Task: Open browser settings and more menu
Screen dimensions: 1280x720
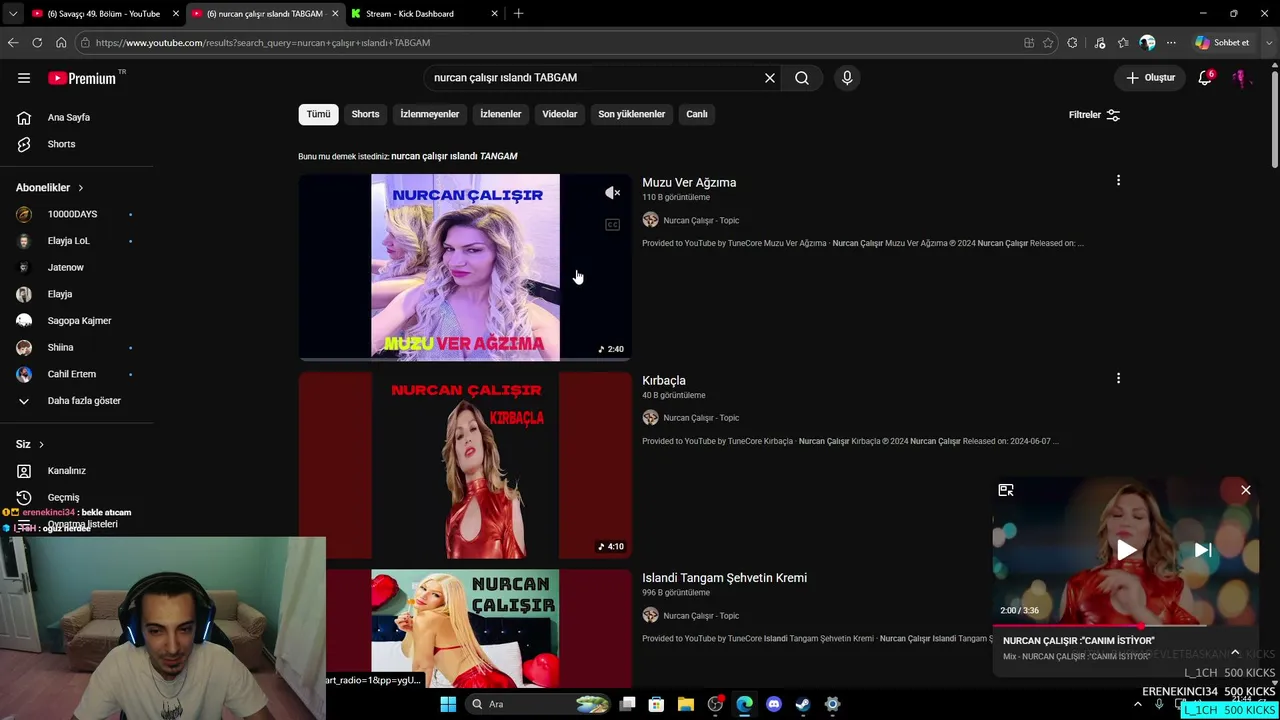Action: [x=1171, y=43]
